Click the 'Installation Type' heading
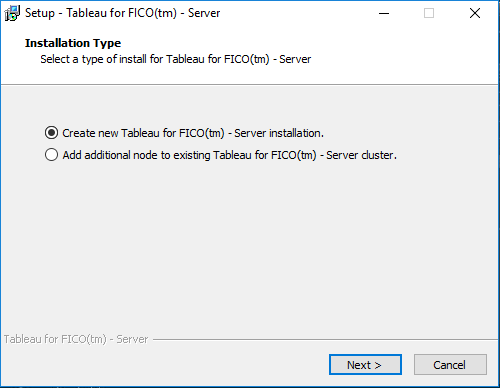The width and height of the screenshot is (500, 388). point(73,43)
